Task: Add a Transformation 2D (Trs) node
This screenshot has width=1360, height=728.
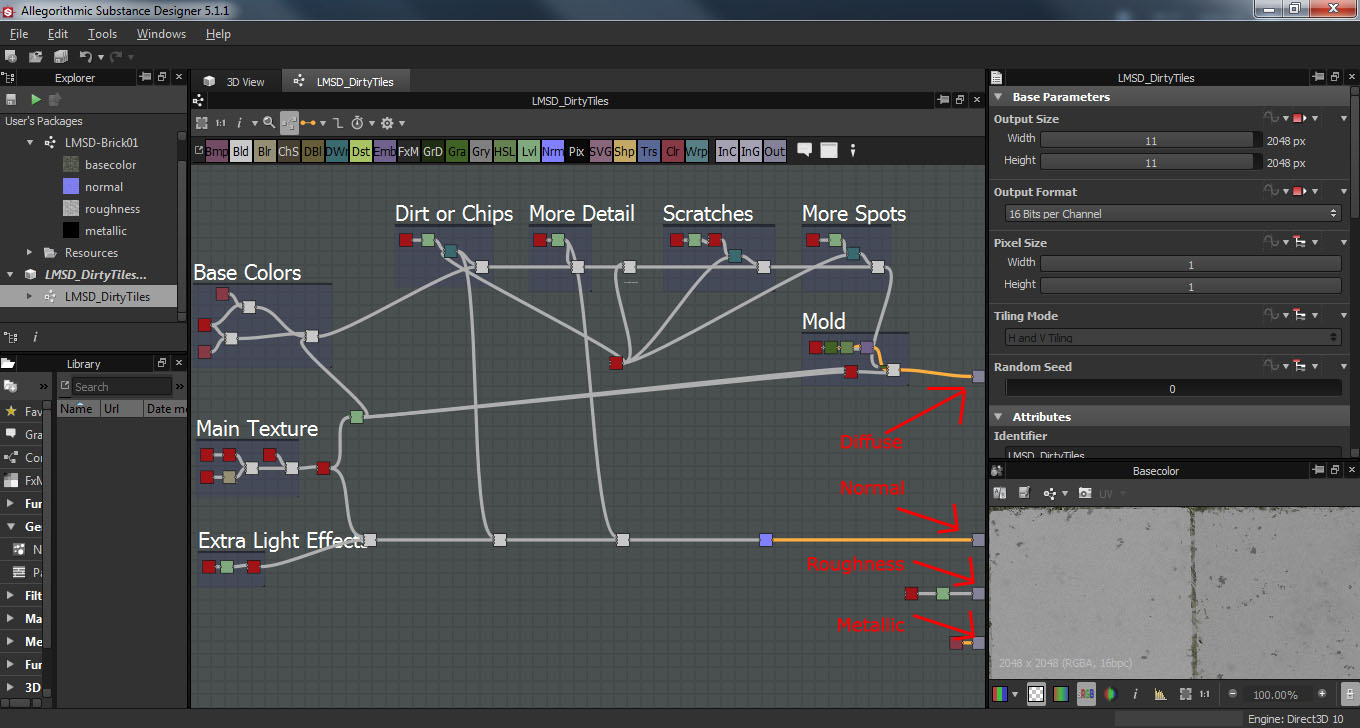Action: [649, 151]
